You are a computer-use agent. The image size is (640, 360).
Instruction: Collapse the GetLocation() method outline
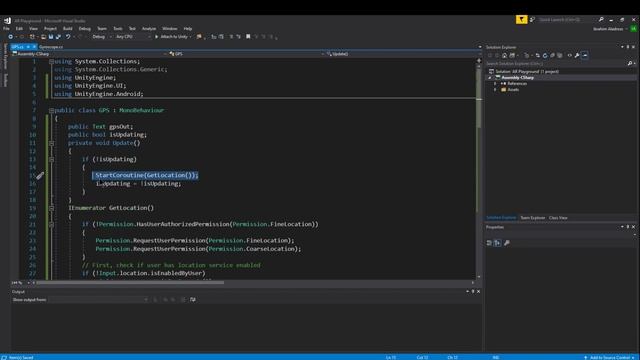click(x=51, y=208)
